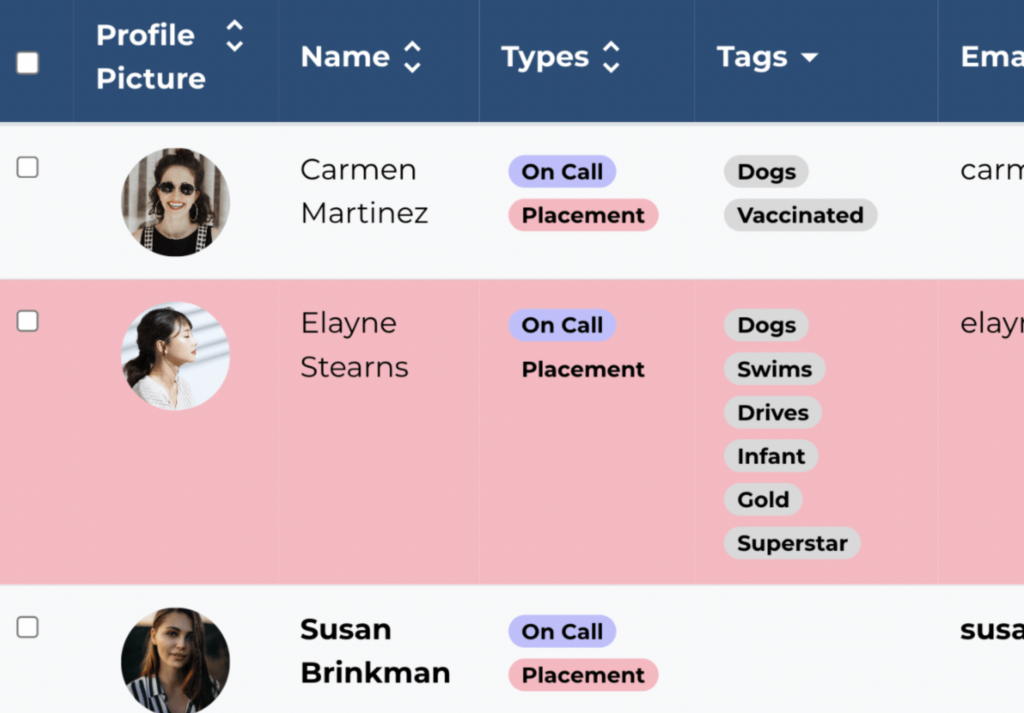This screenshot has width=1024, height=713.
Task: Click the Email column header
Action: (990, 57)
